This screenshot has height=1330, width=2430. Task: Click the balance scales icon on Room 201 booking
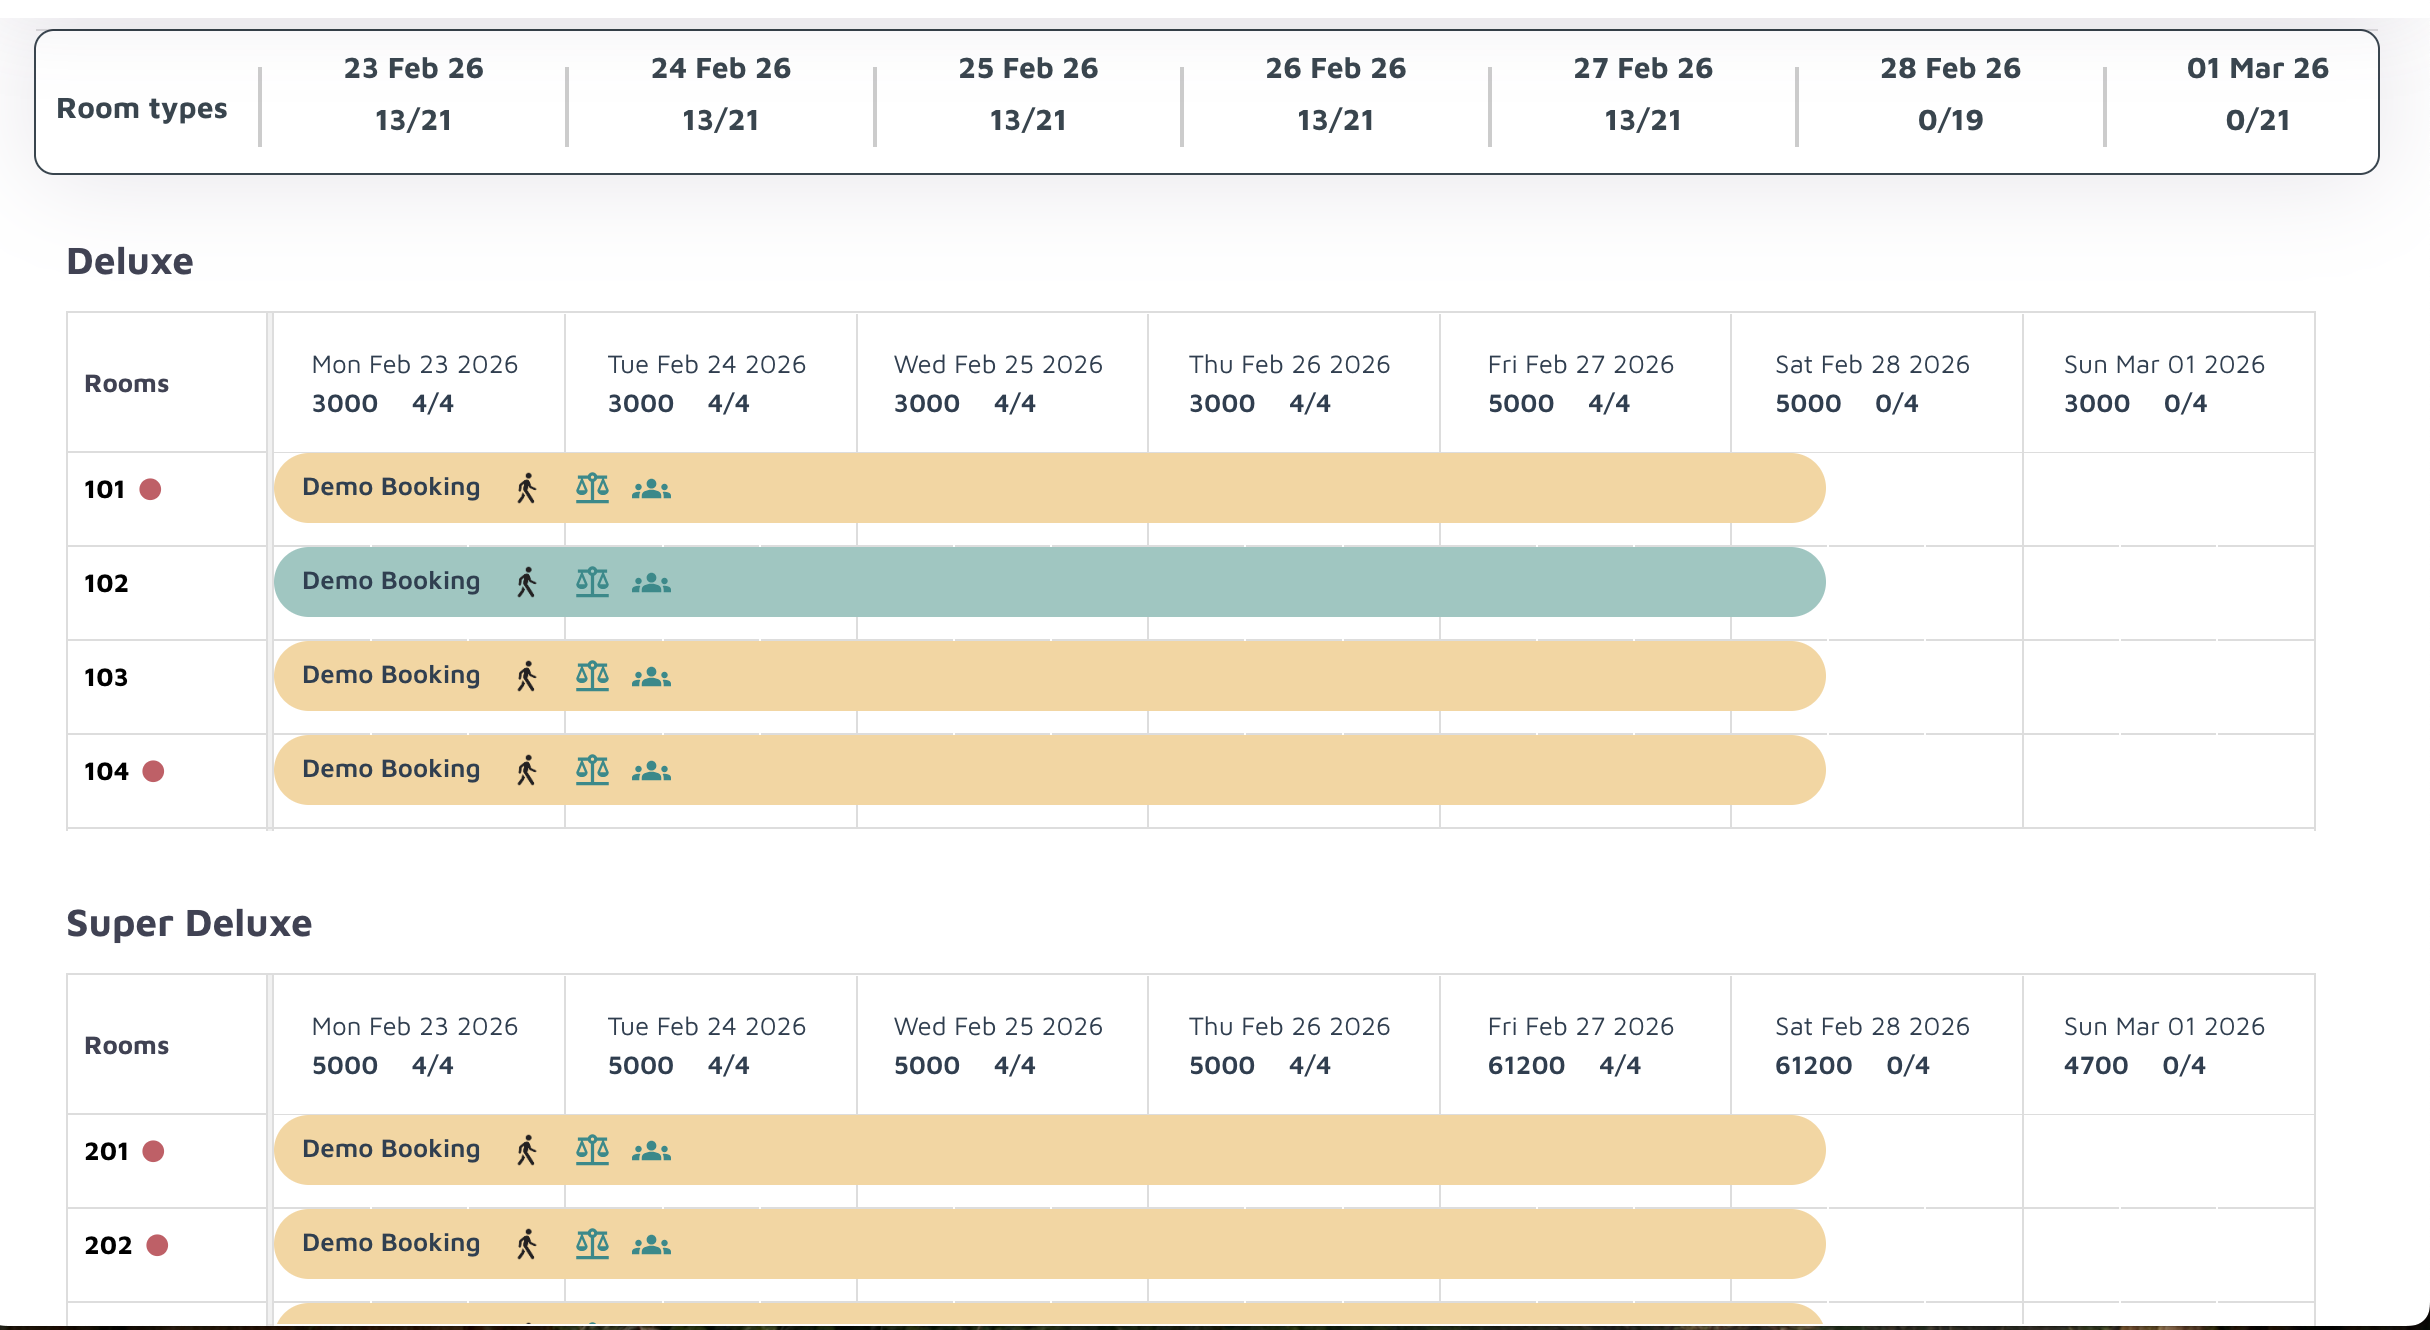(592, 1150)
